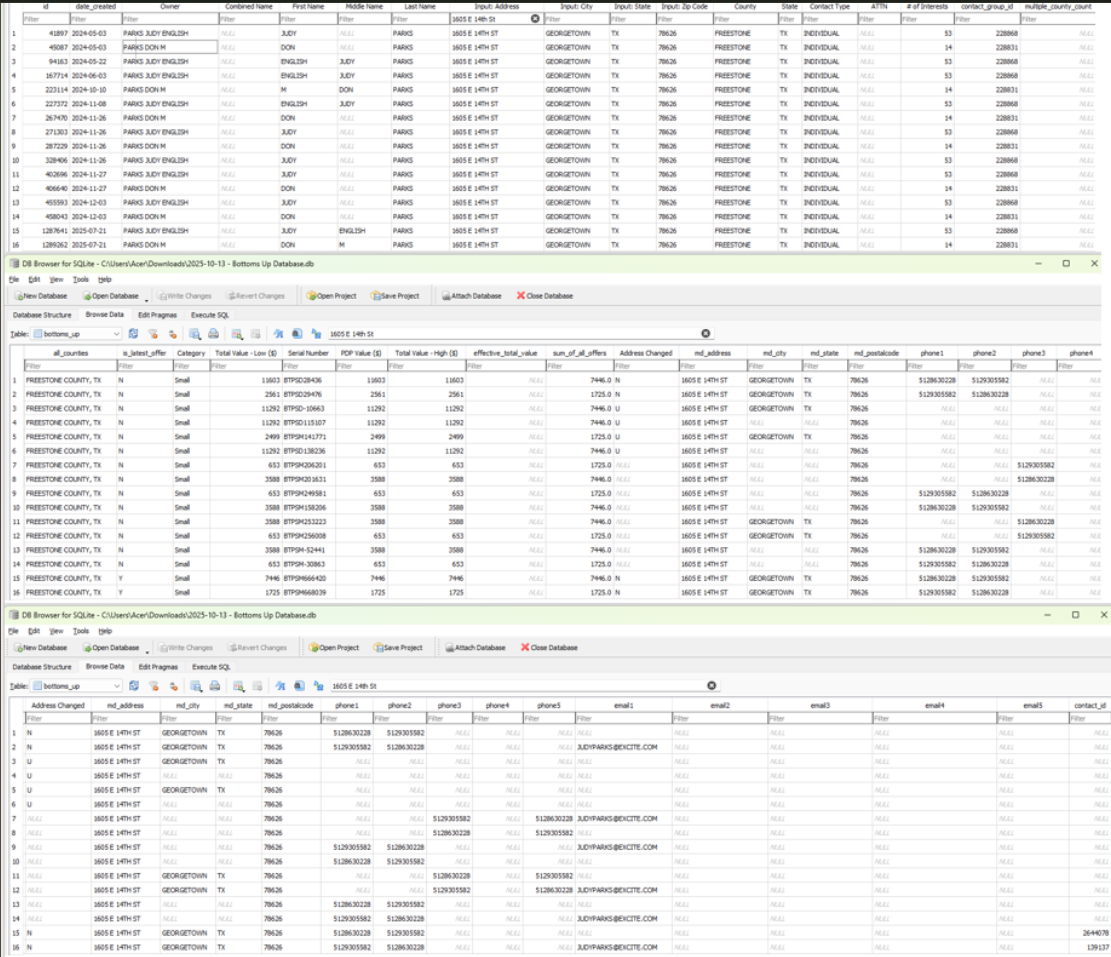1111x957 pixels.
Task: Insert new record icon in middle window
Action: (x=237, y=334)
